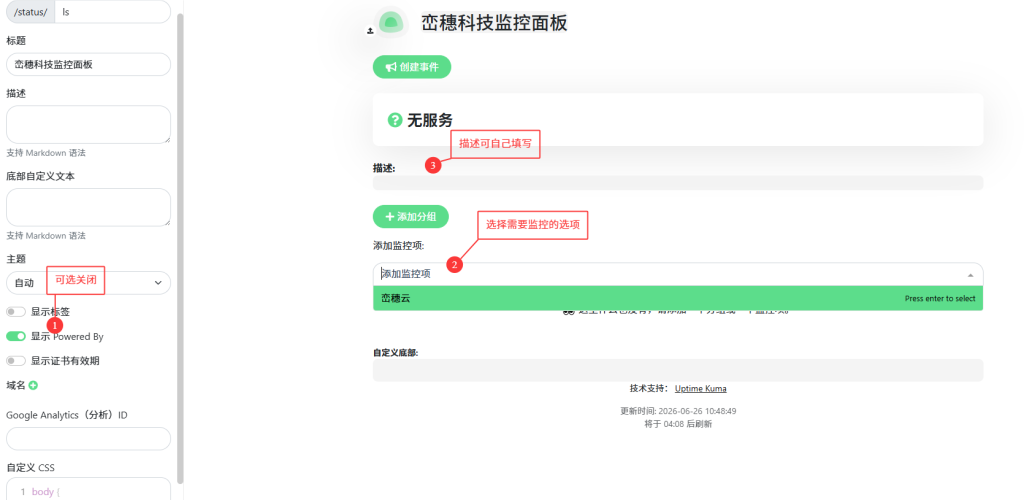
Task: Collapse the 添加监控项 dropdown arrow
Action: (x=970, y=275)
